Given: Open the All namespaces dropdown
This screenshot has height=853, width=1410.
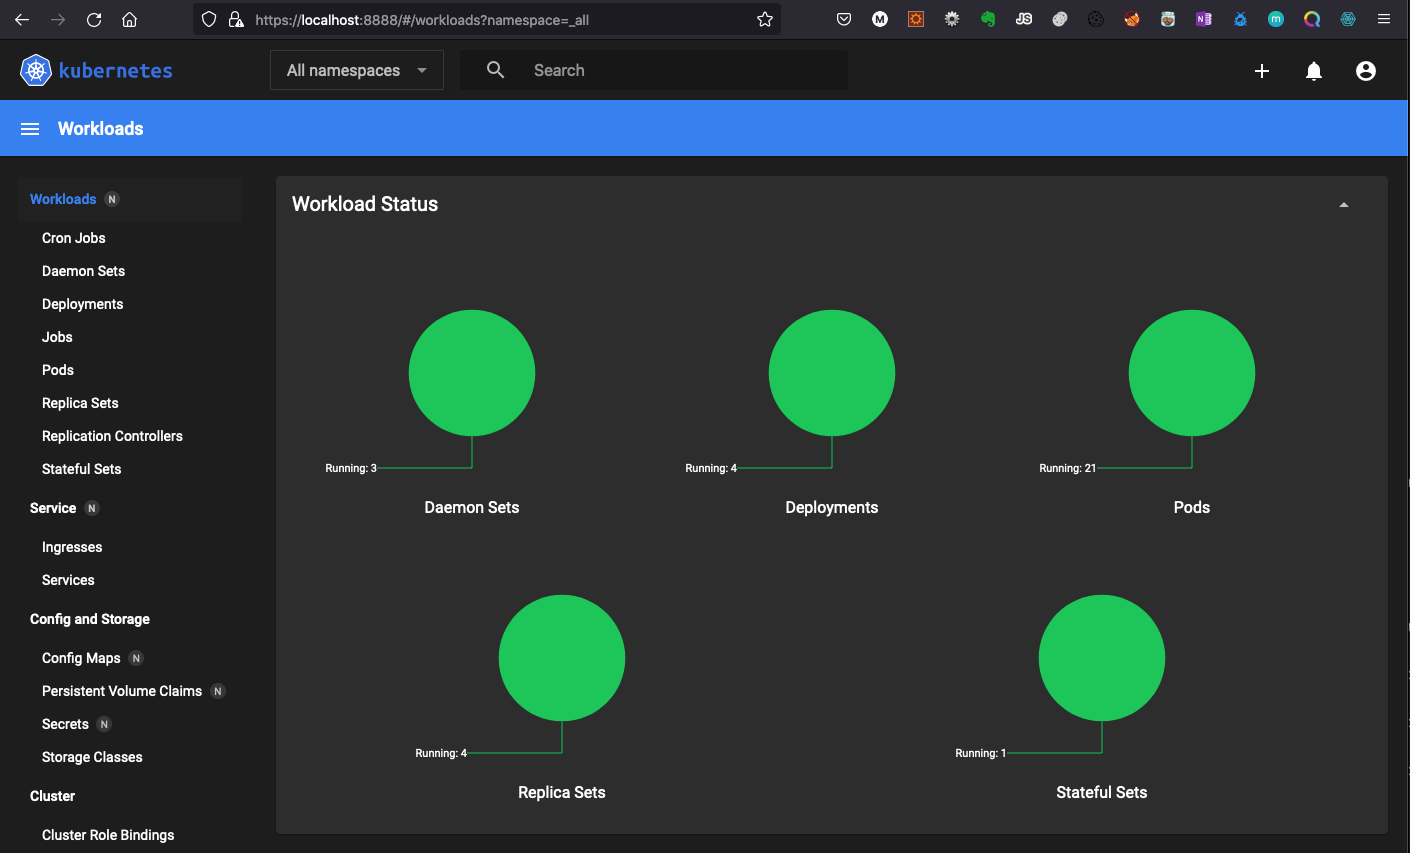Looking at the screenshot, I should (356, 70).
